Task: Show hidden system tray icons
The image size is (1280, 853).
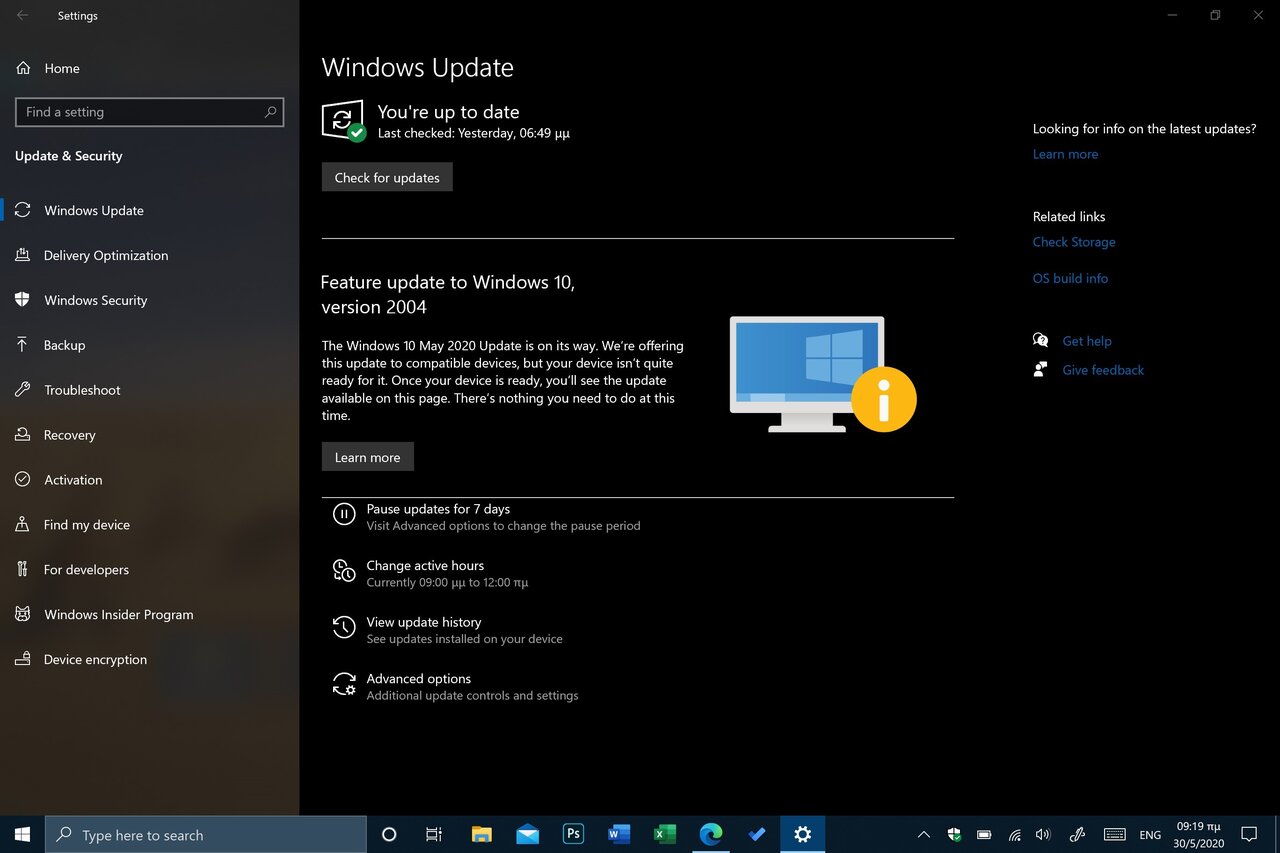Action: click(x=924, y=834)
